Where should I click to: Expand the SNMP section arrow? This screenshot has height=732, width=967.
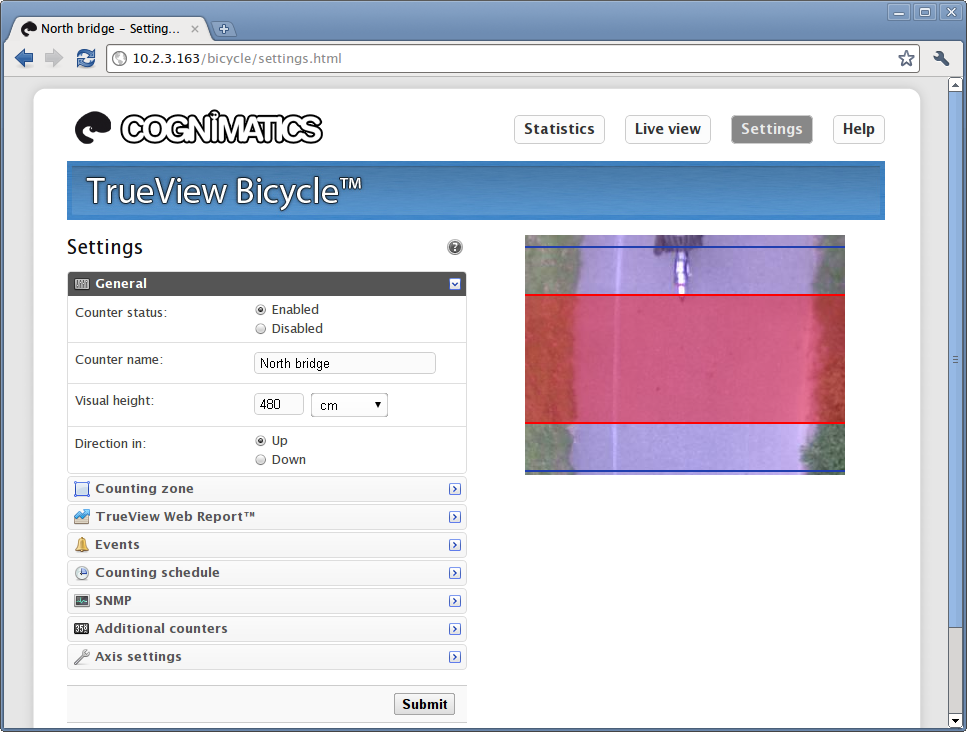point(455,601)
